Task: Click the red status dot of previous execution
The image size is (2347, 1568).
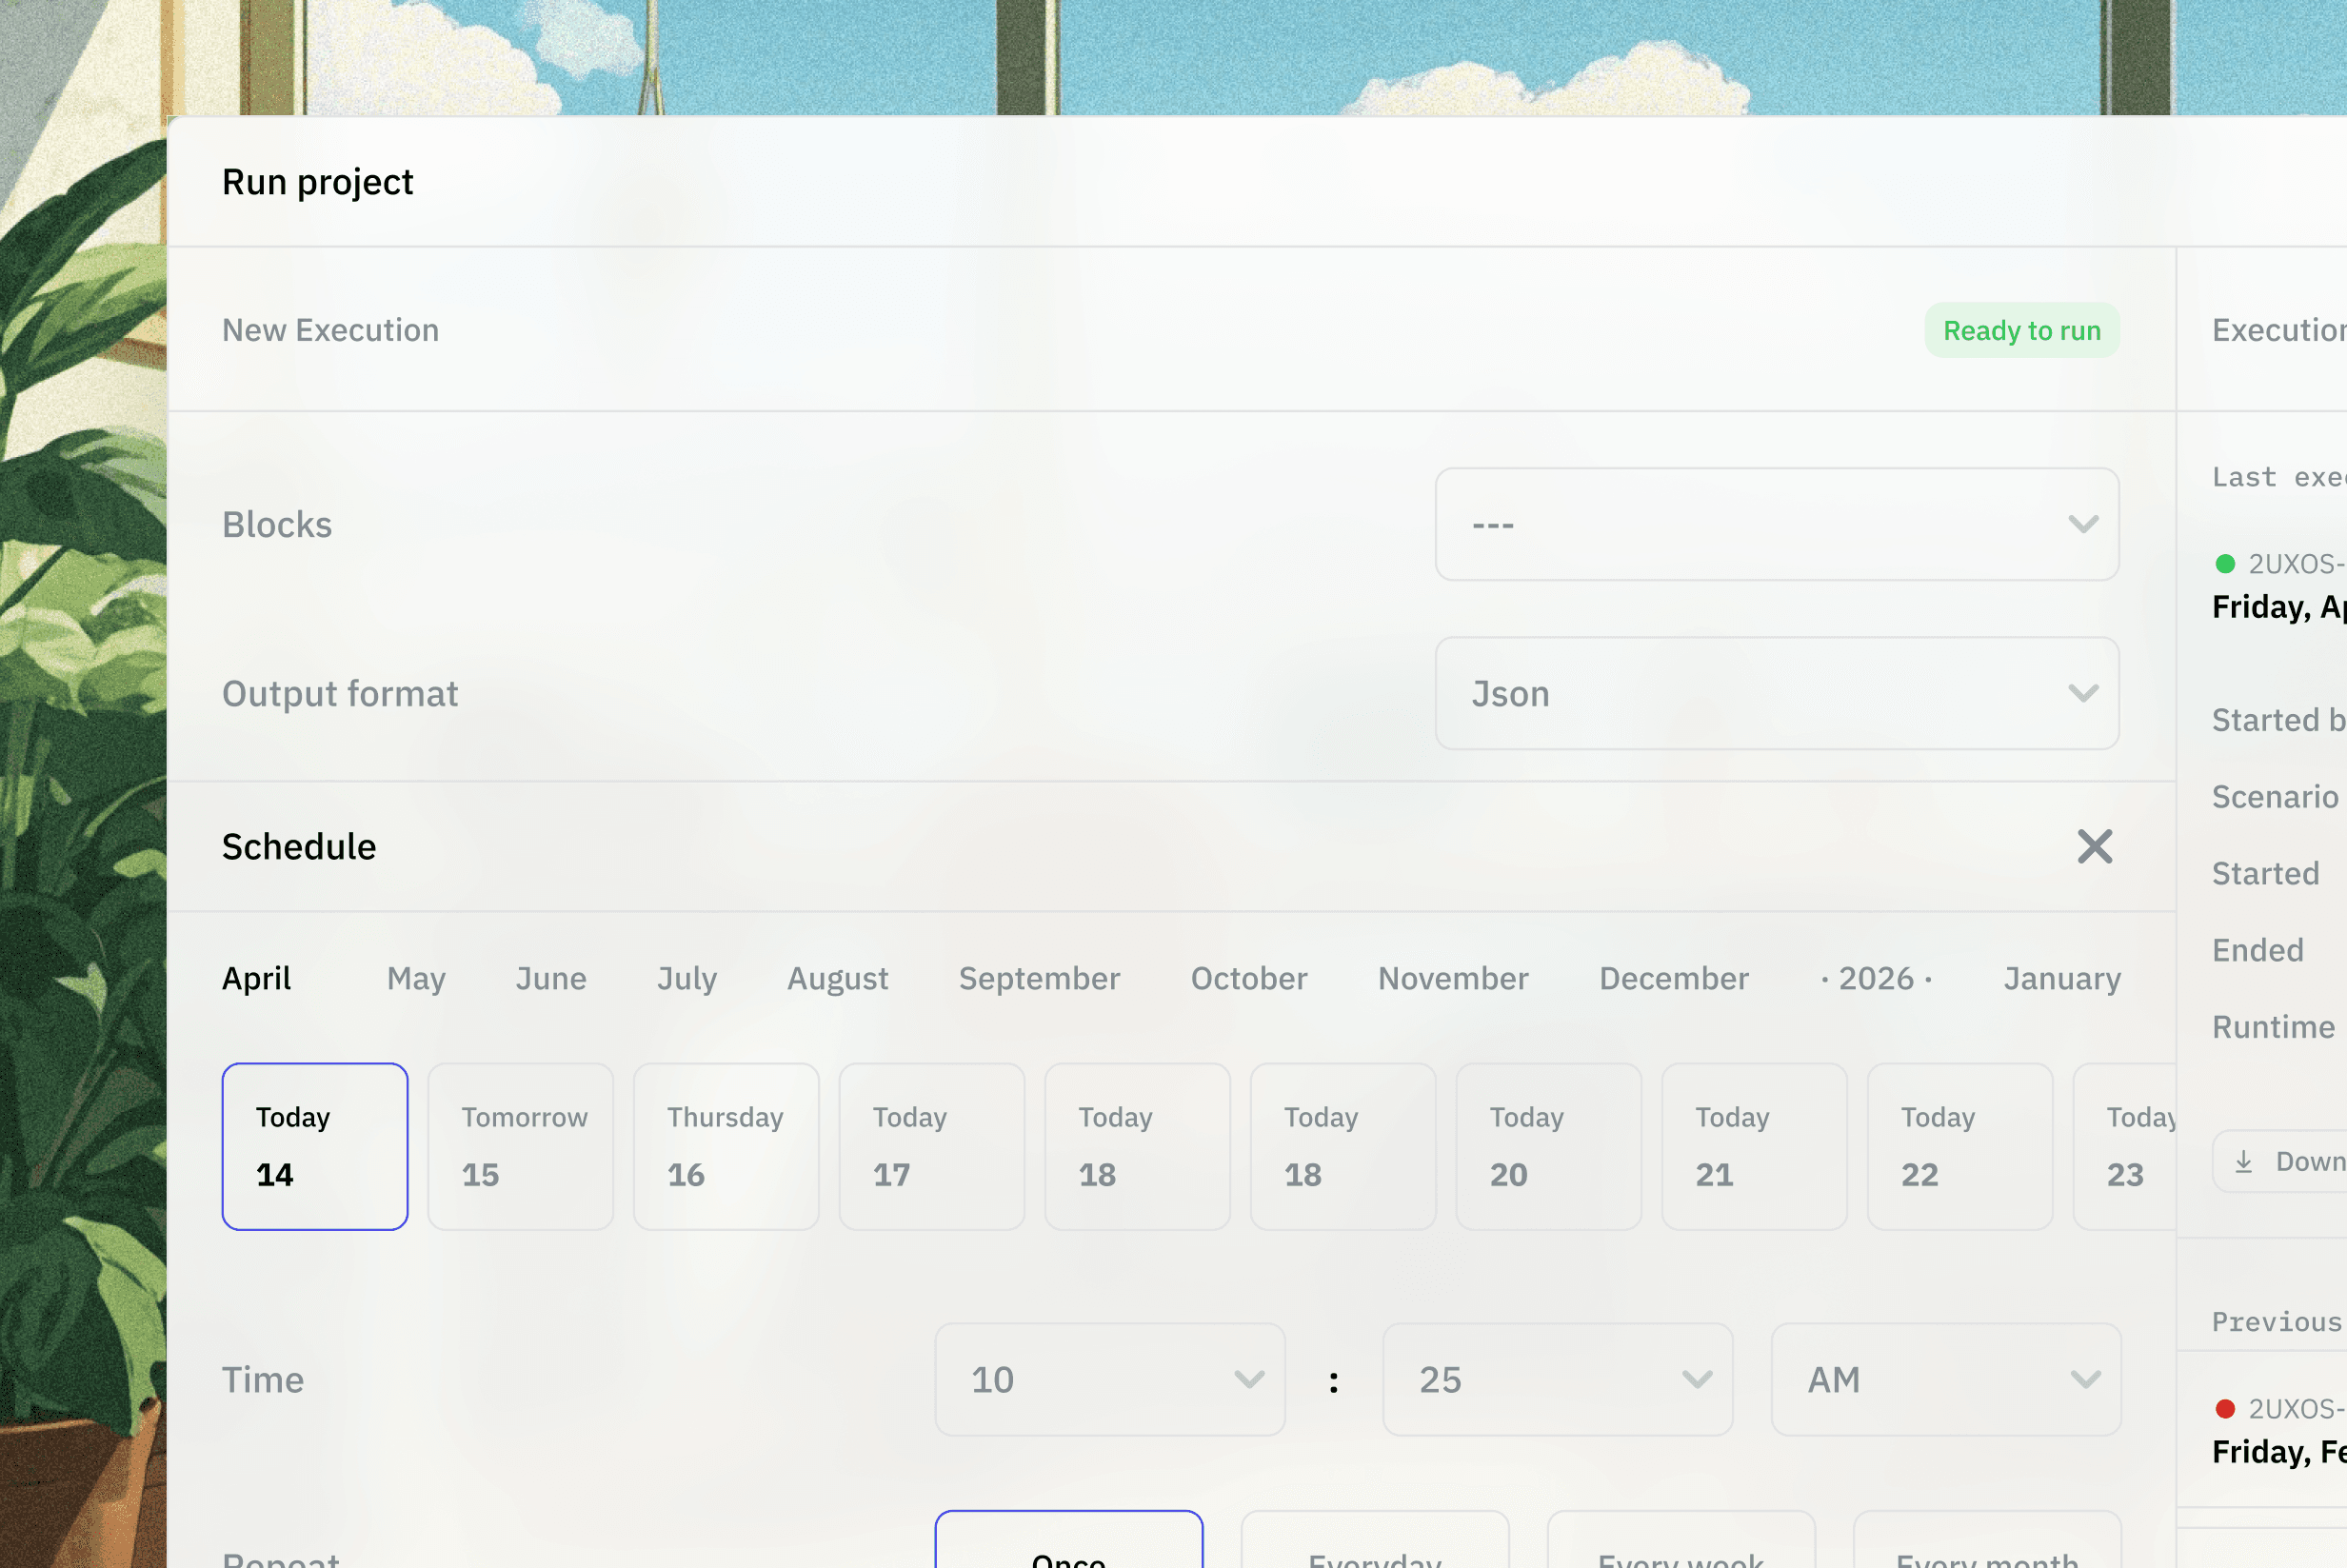Action: click(2225, 1409)
